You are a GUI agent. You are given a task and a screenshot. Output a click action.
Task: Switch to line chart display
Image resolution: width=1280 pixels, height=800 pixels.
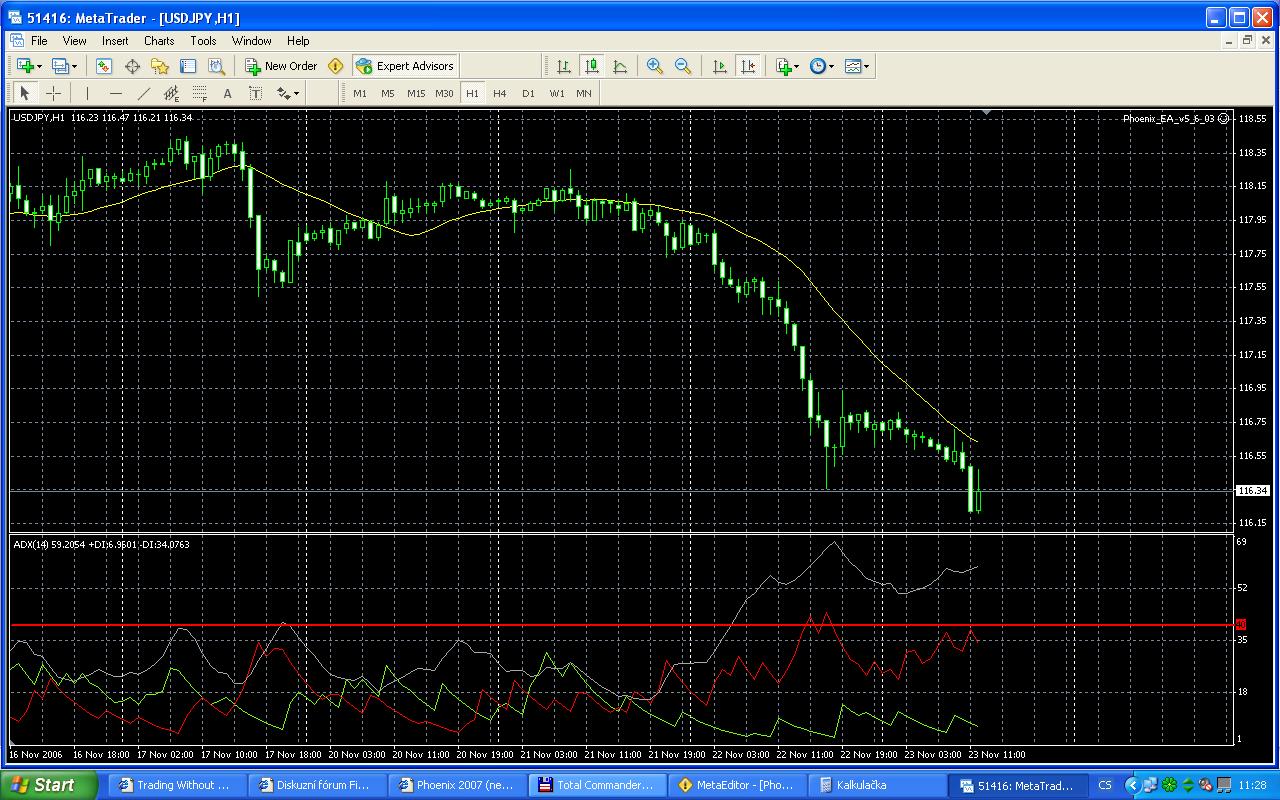[x=620, y=66]
